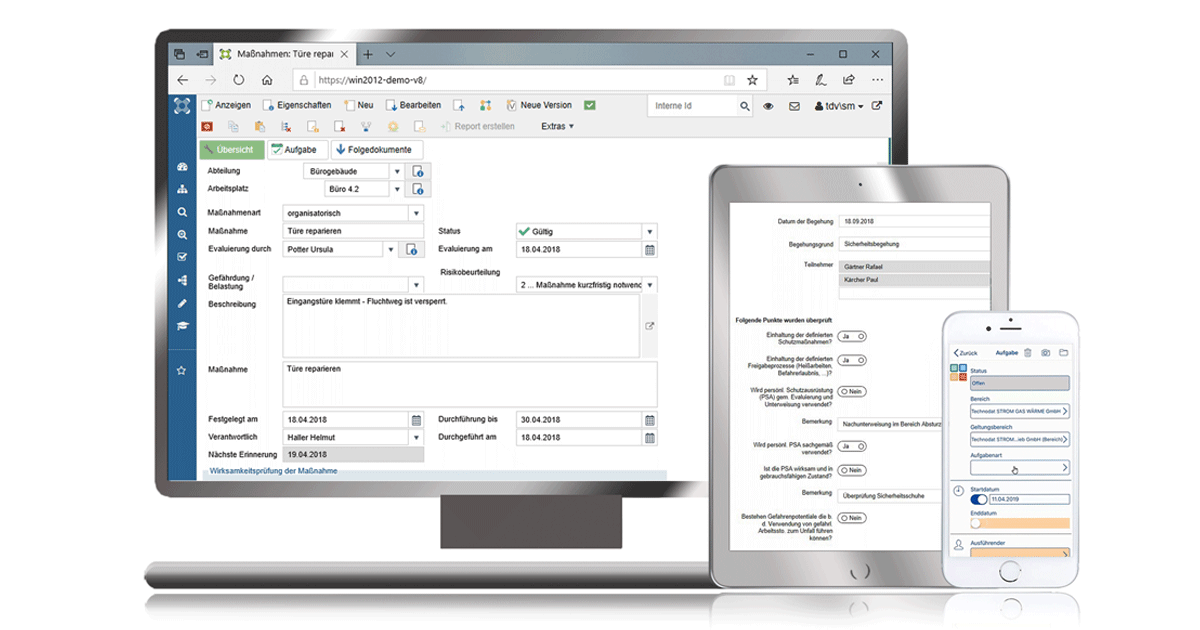
Task: Click the pop-out icon beside Beschreibung text
Action: point(649,326)
